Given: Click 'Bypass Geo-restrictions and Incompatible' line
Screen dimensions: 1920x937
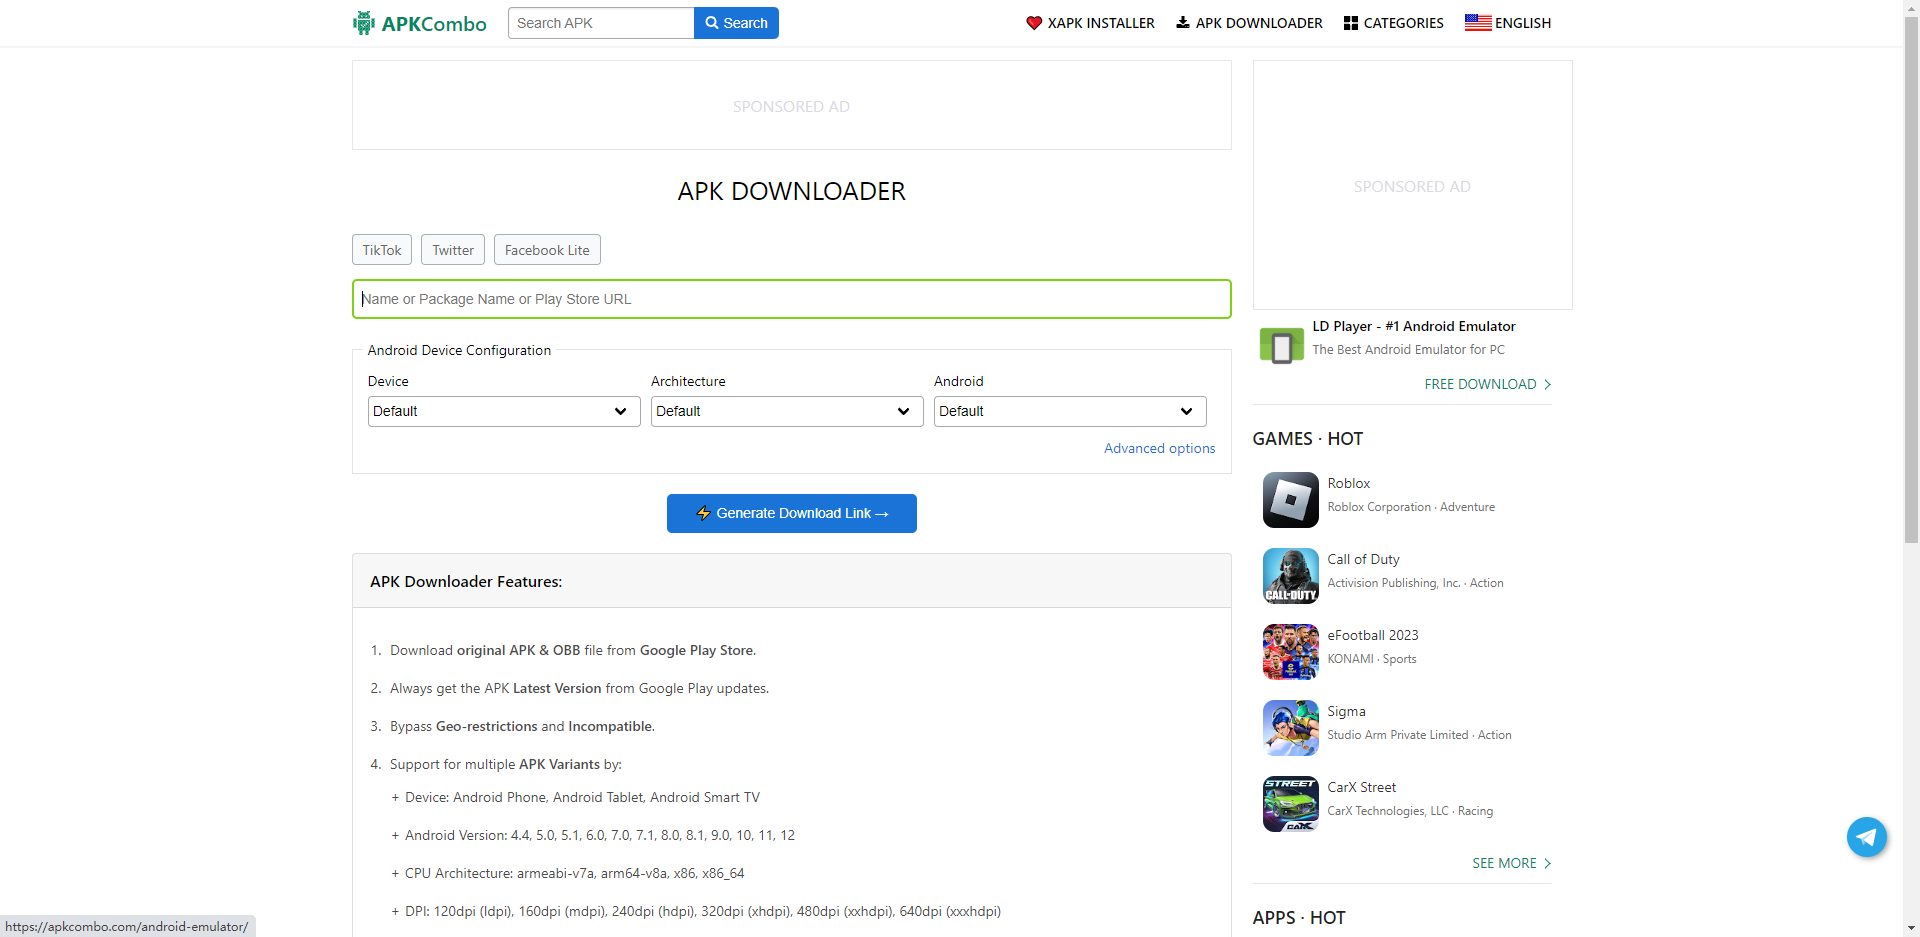Looking at the screenshot, I should click(522, 726).
